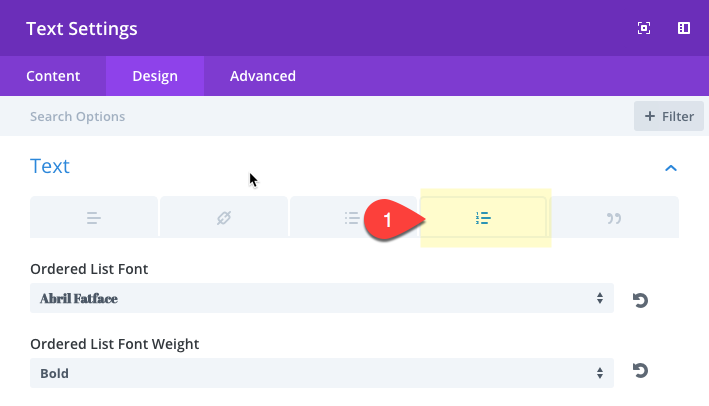Viewport: 709px width, 406px height.
Task: Select the ordered list styling icon
Action: click(x=484, y=217)
